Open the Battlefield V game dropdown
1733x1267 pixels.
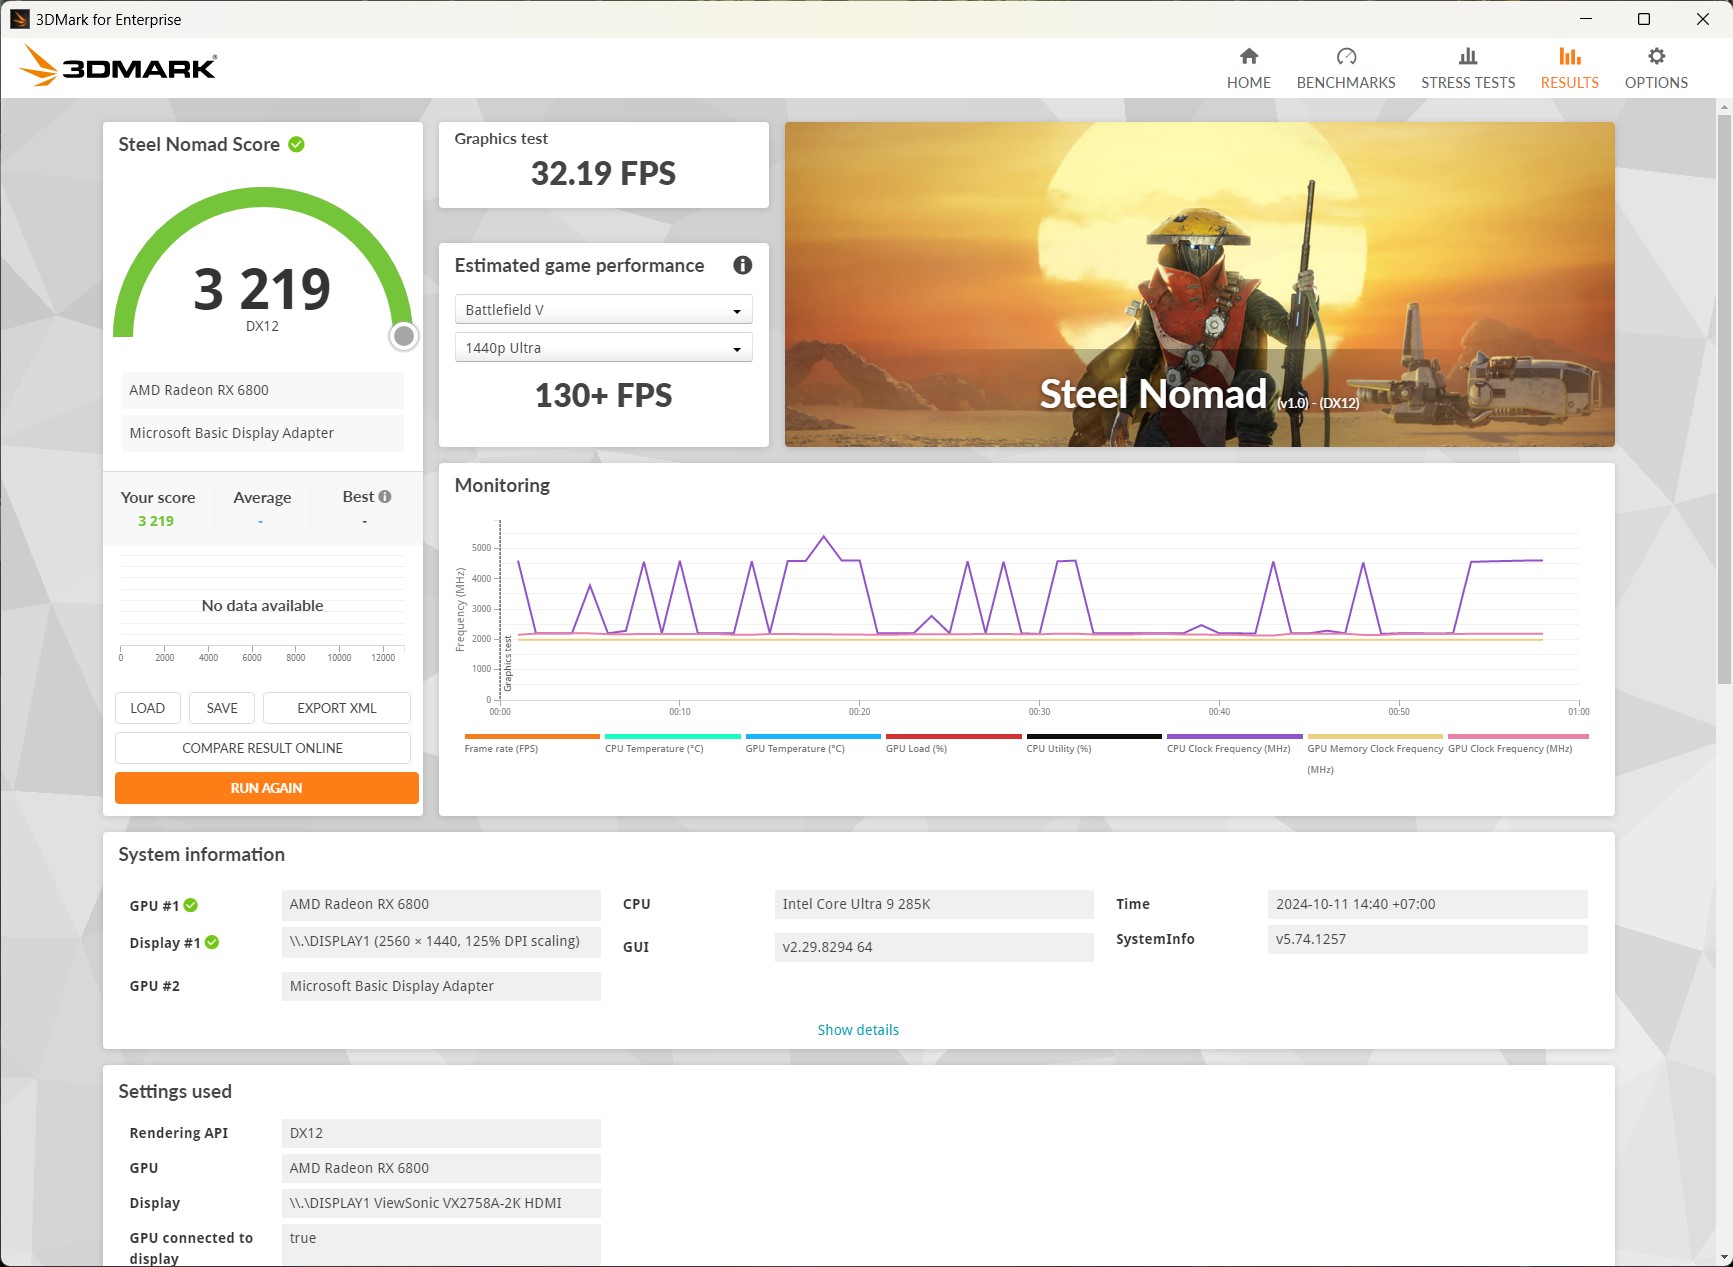click(x=603, y=310)
